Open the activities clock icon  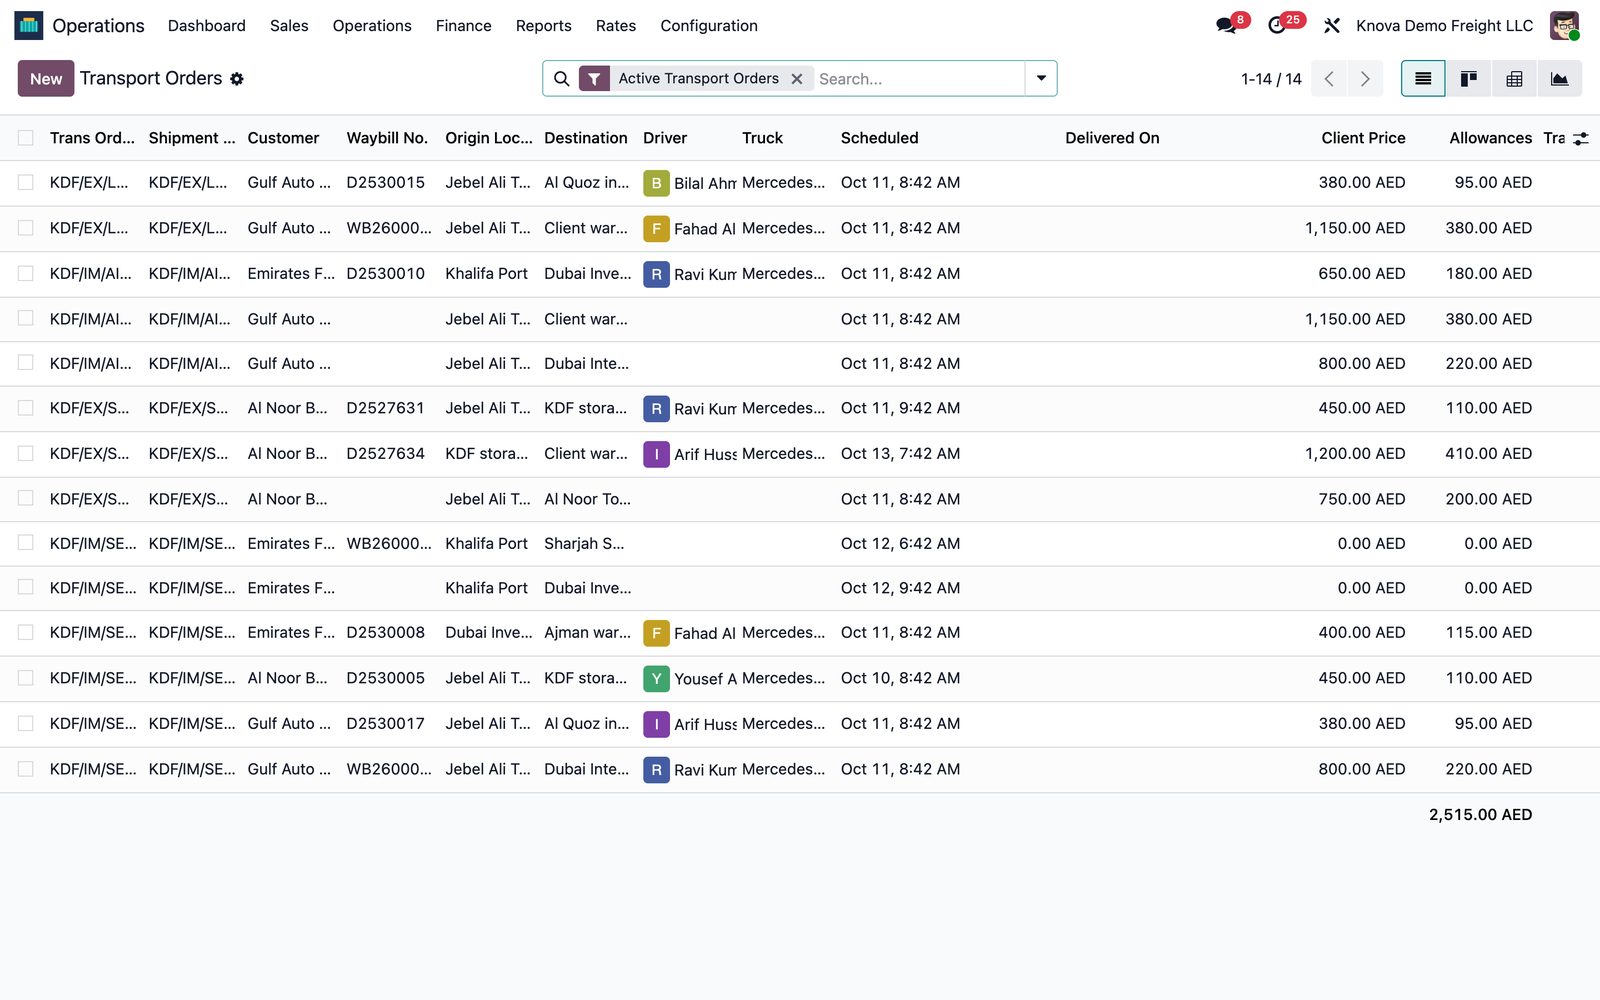click(1277, 26)
